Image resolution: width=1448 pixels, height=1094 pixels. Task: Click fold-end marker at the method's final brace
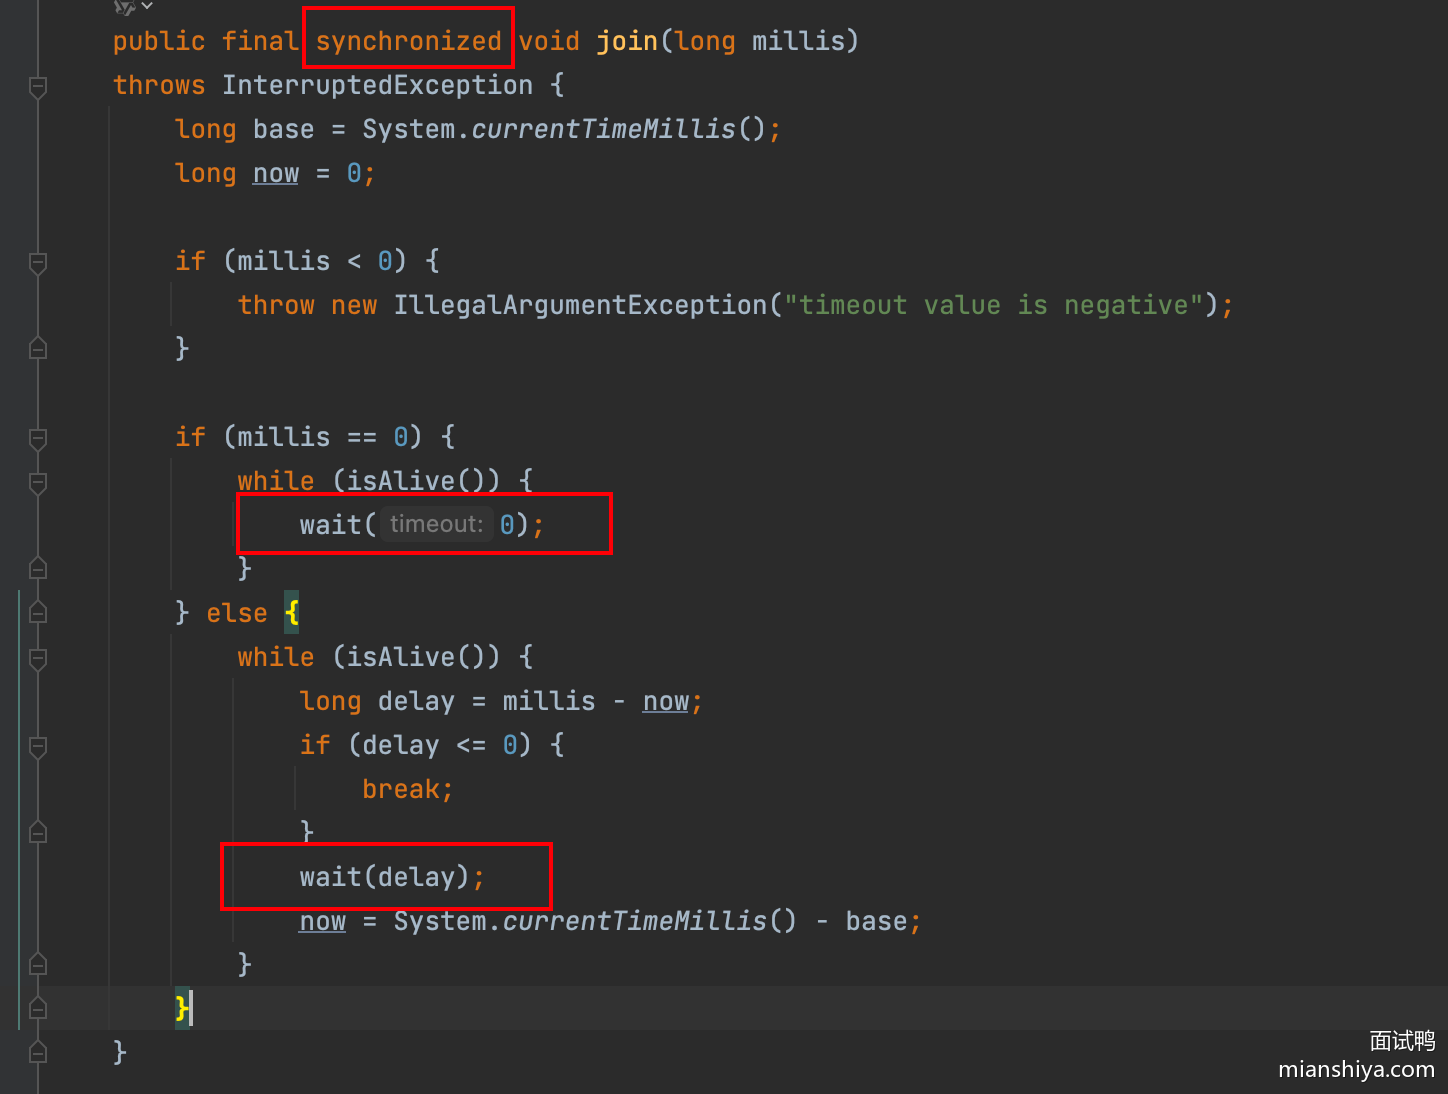[38, 1052]
